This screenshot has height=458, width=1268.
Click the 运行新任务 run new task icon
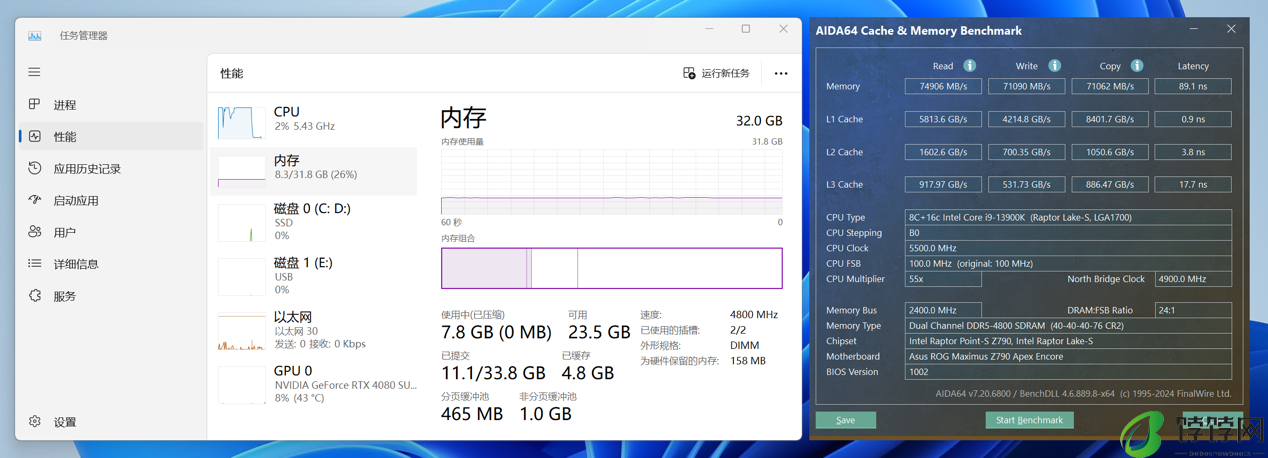[689, 73]
